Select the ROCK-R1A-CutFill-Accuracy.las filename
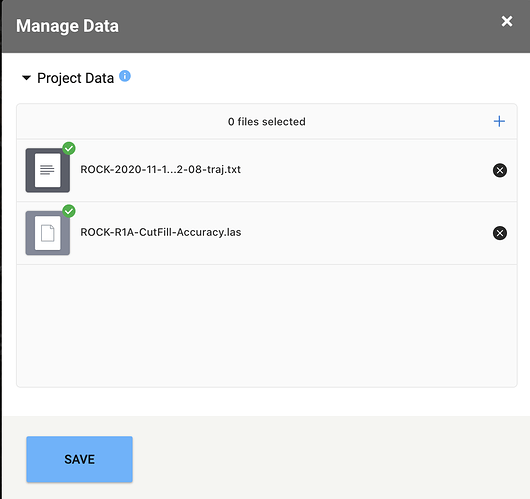This screenshot has height=499, width=530. (161, 232)
